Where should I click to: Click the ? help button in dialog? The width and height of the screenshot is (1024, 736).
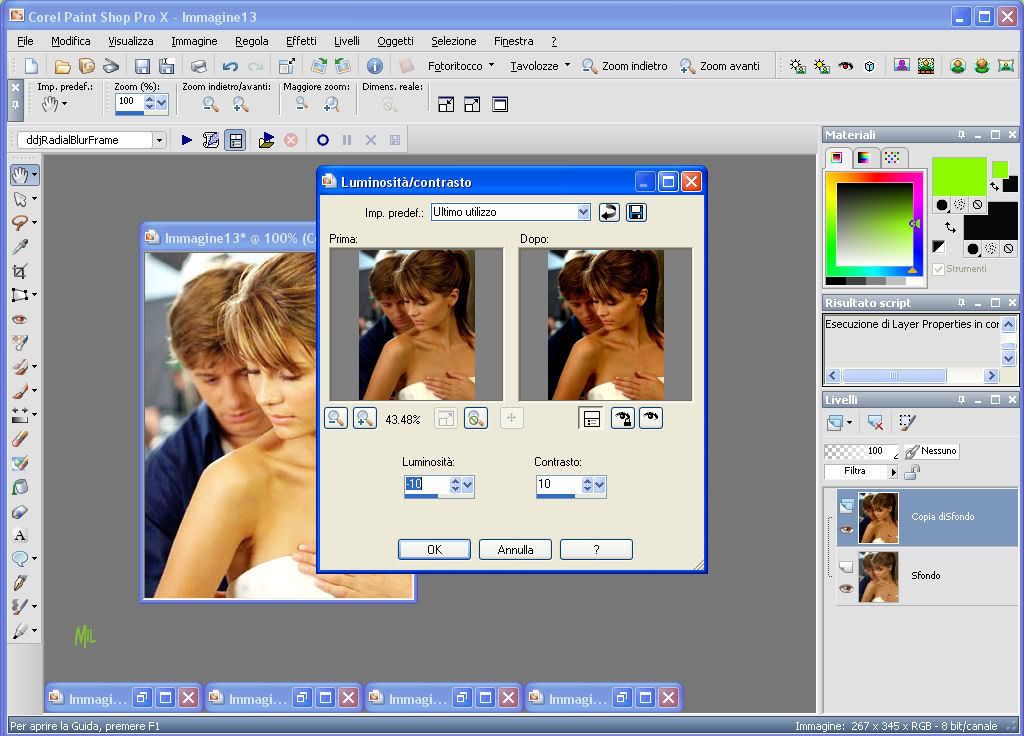pyautogui.click(x=596, y=550)
